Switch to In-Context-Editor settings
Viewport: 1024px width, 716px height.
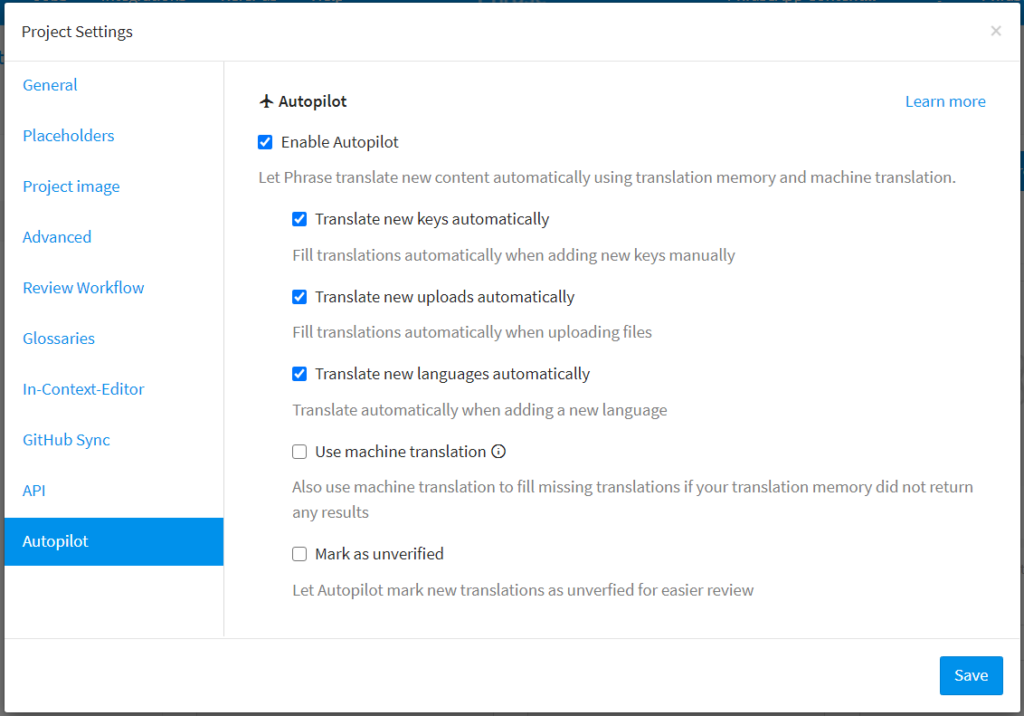(83, 389)
